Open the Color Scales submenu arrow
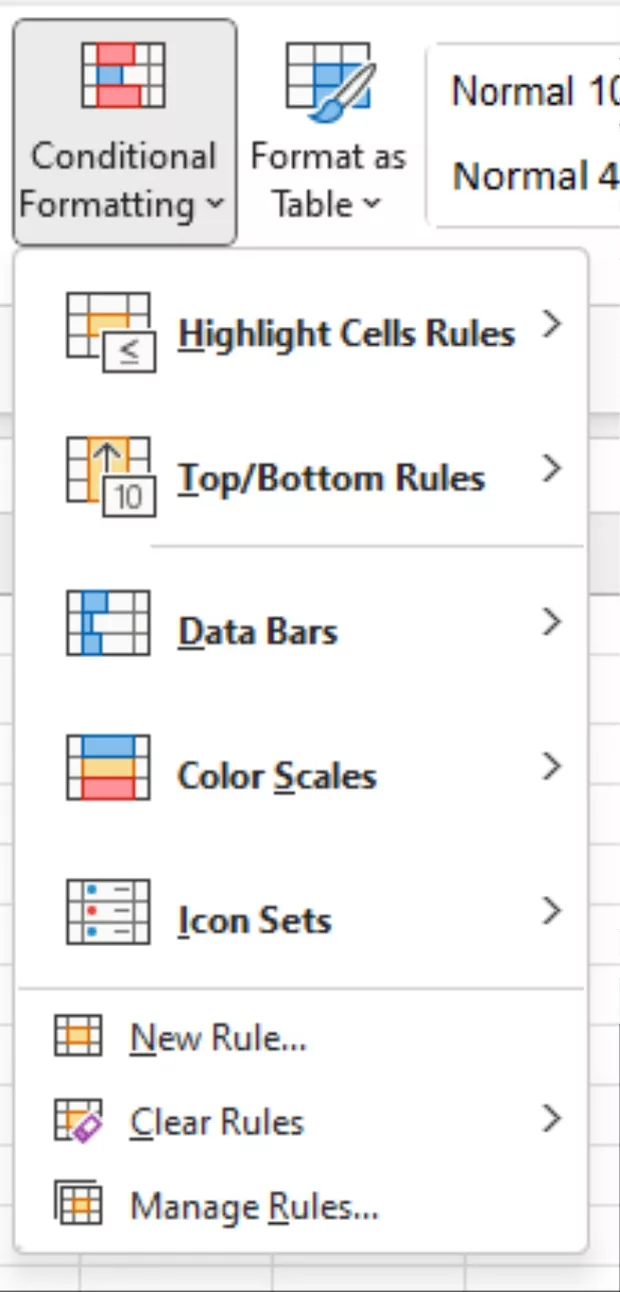620x1292 pixels. (551, 767)
